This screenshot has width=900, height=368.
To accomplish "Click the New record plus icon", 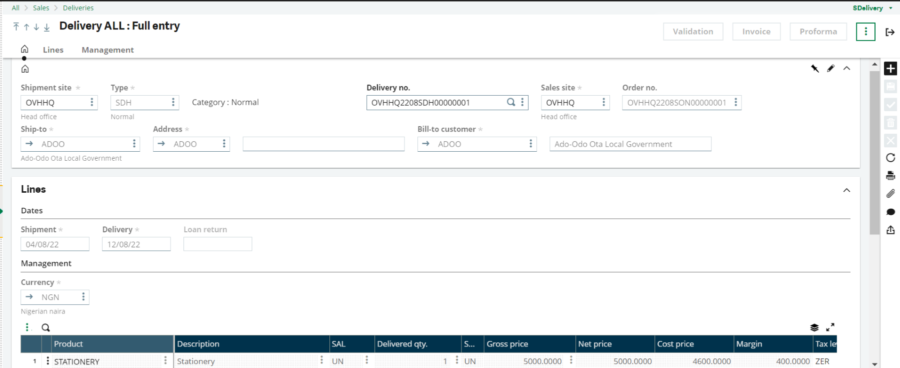I will pyautogui.click(x=890, y=69).
